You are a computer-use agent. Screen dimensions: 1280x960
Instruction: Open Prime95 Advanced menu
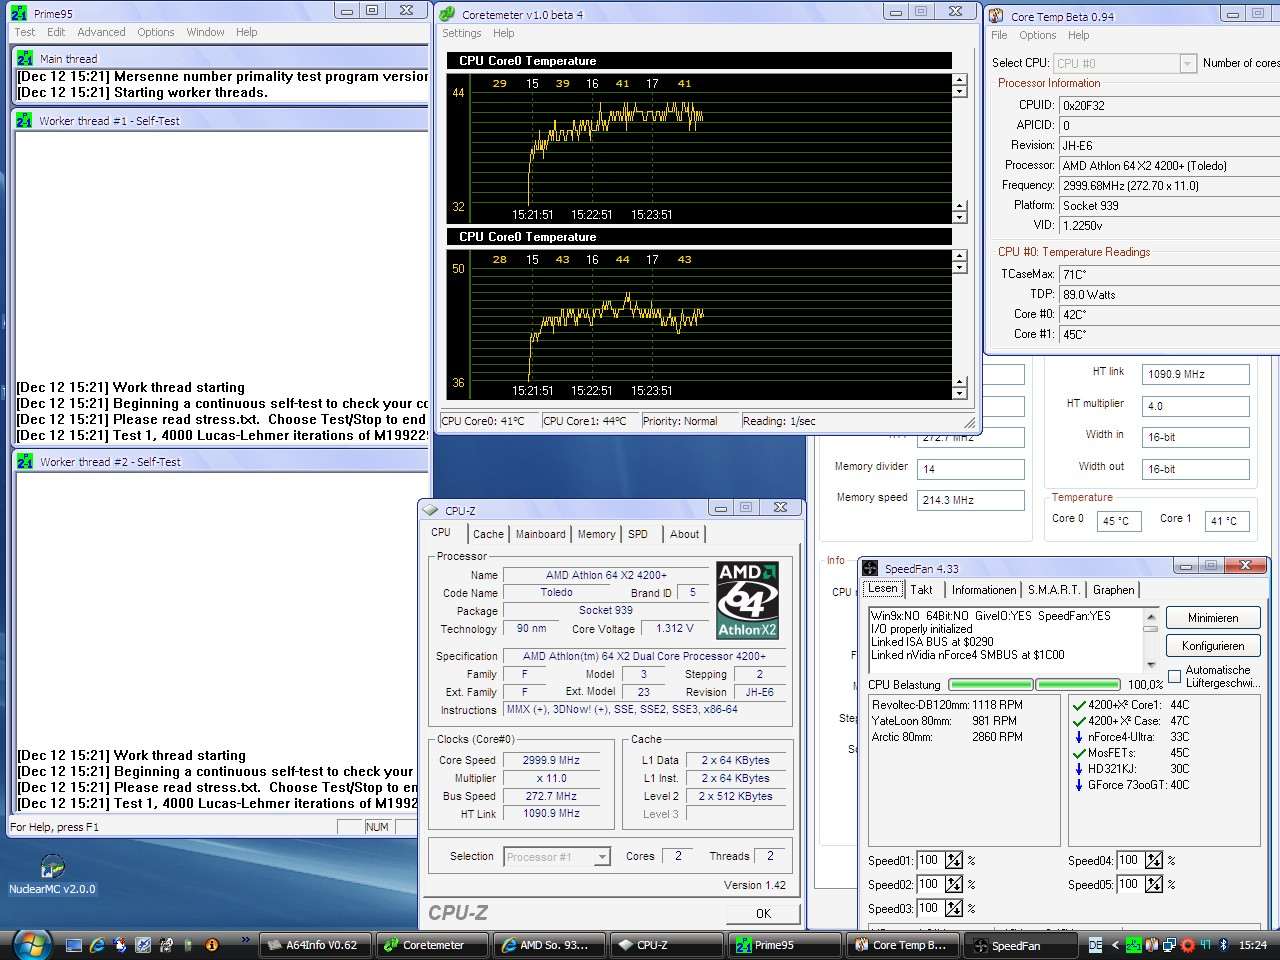pos(101,32)
